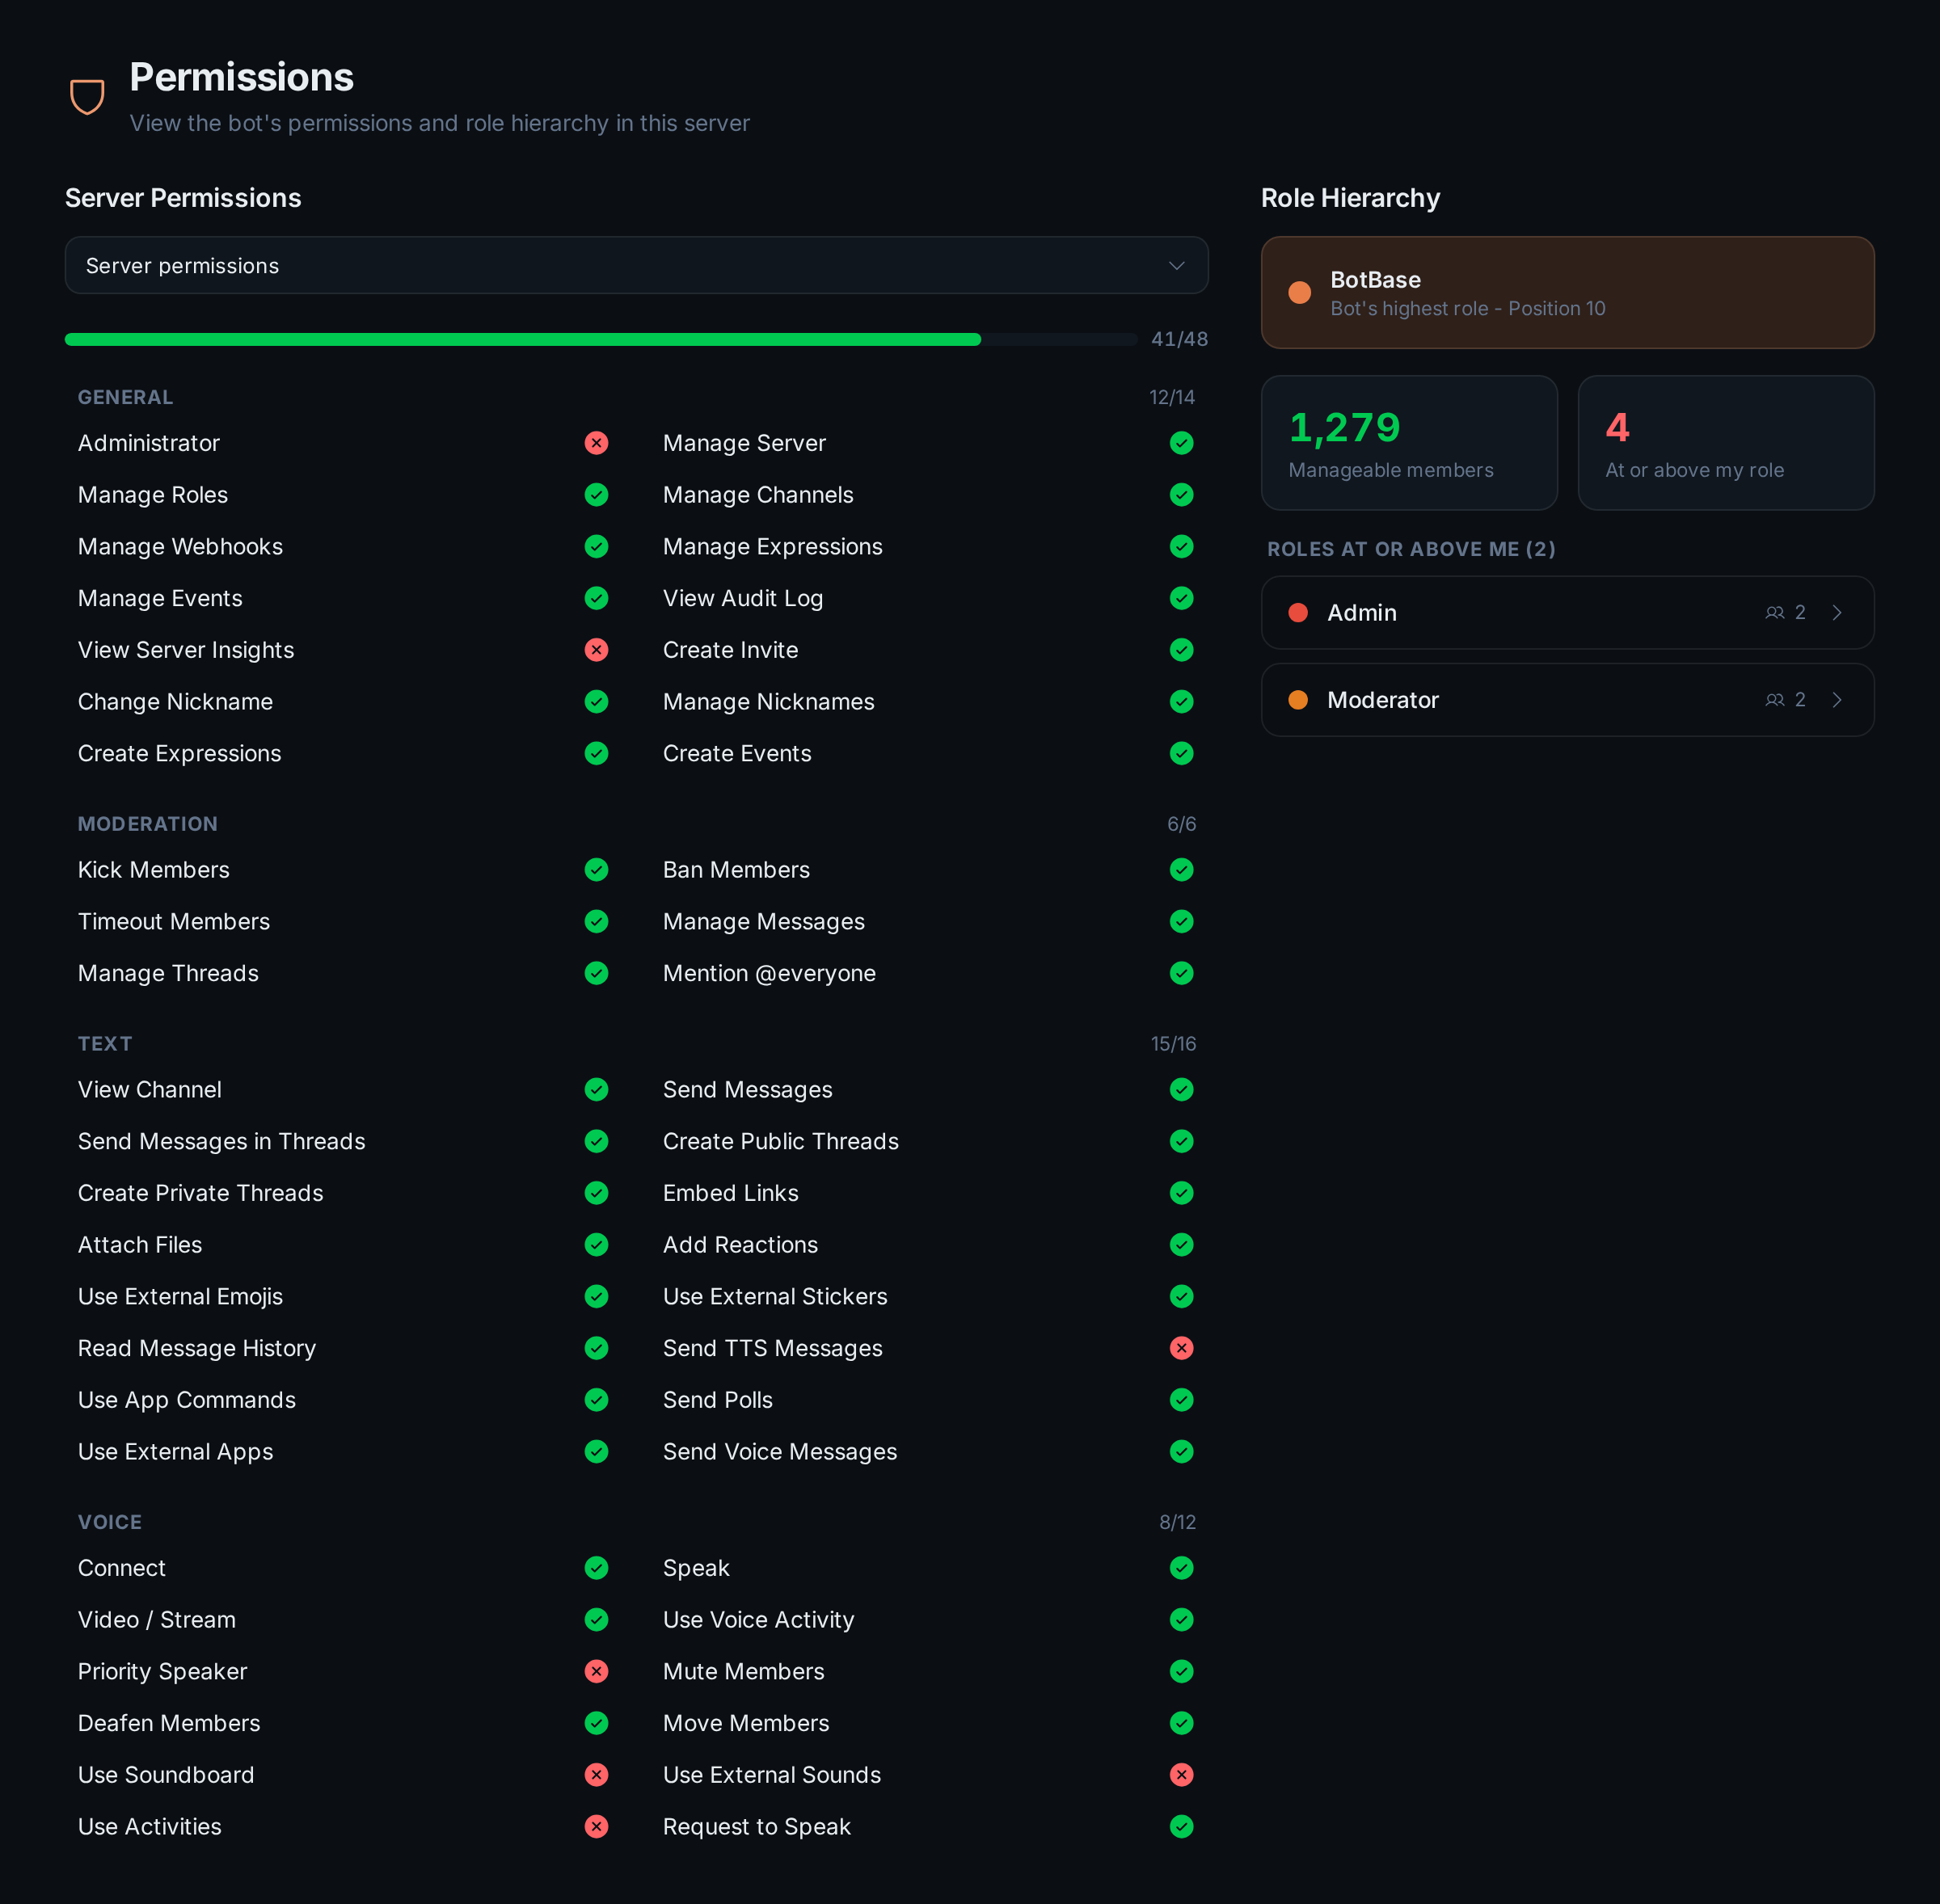Click the Admin role red color dot
This screenshot has height=1904, width=1940.
(1298, 613)
